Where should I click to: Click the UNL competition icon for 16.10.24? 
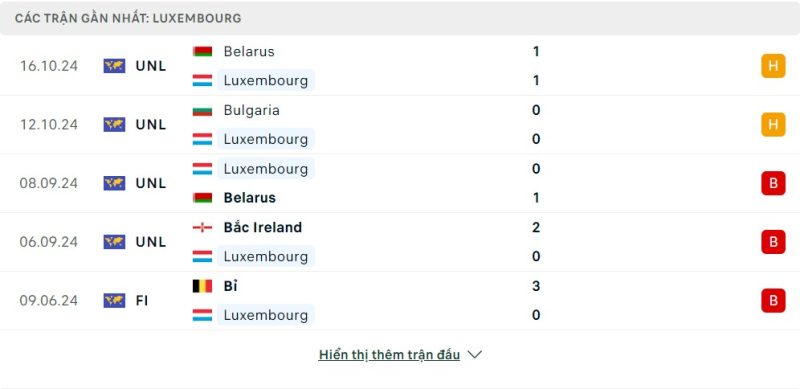114,66
